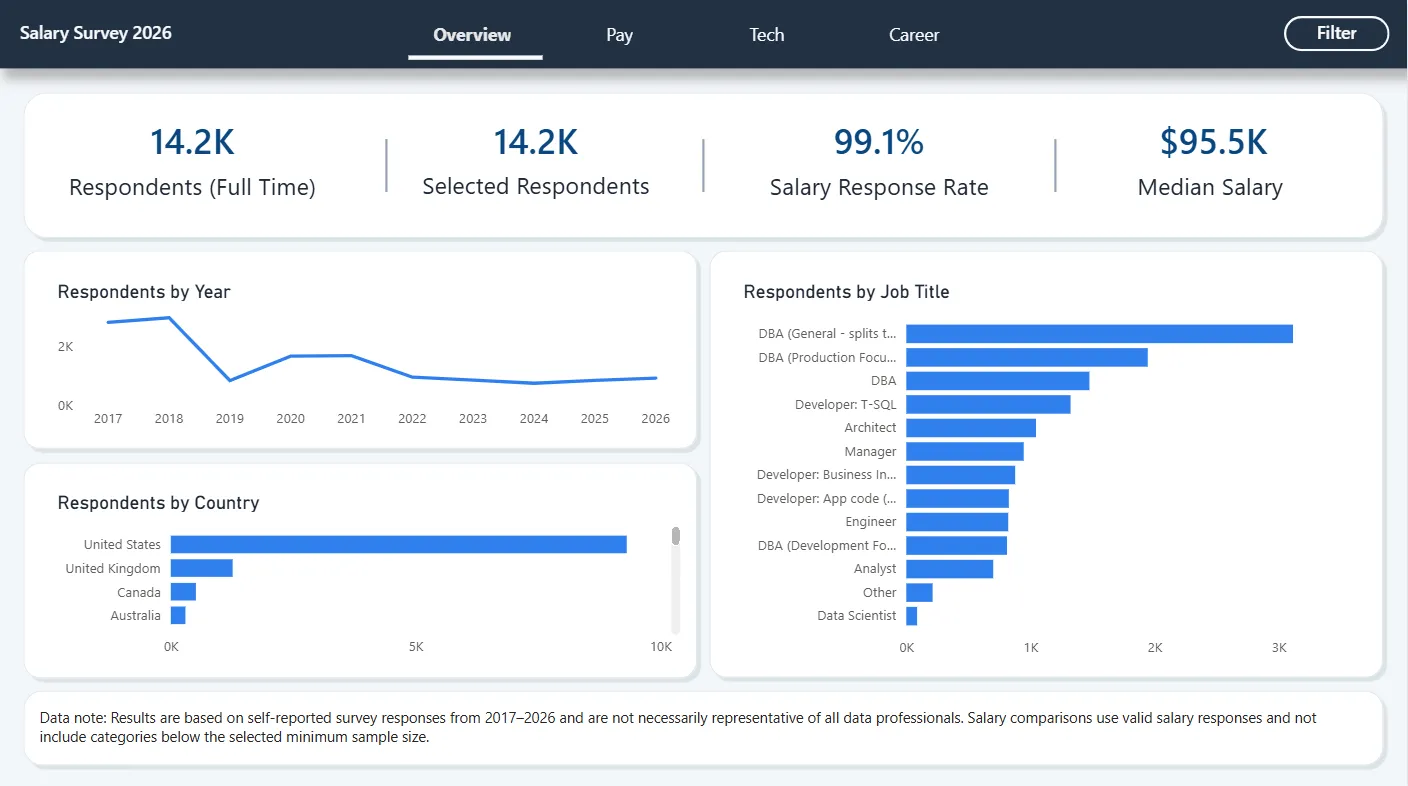Viewport: 1408px width, 786px height.
Task: Select the Developer: Business In... bar
Action: 961,475
